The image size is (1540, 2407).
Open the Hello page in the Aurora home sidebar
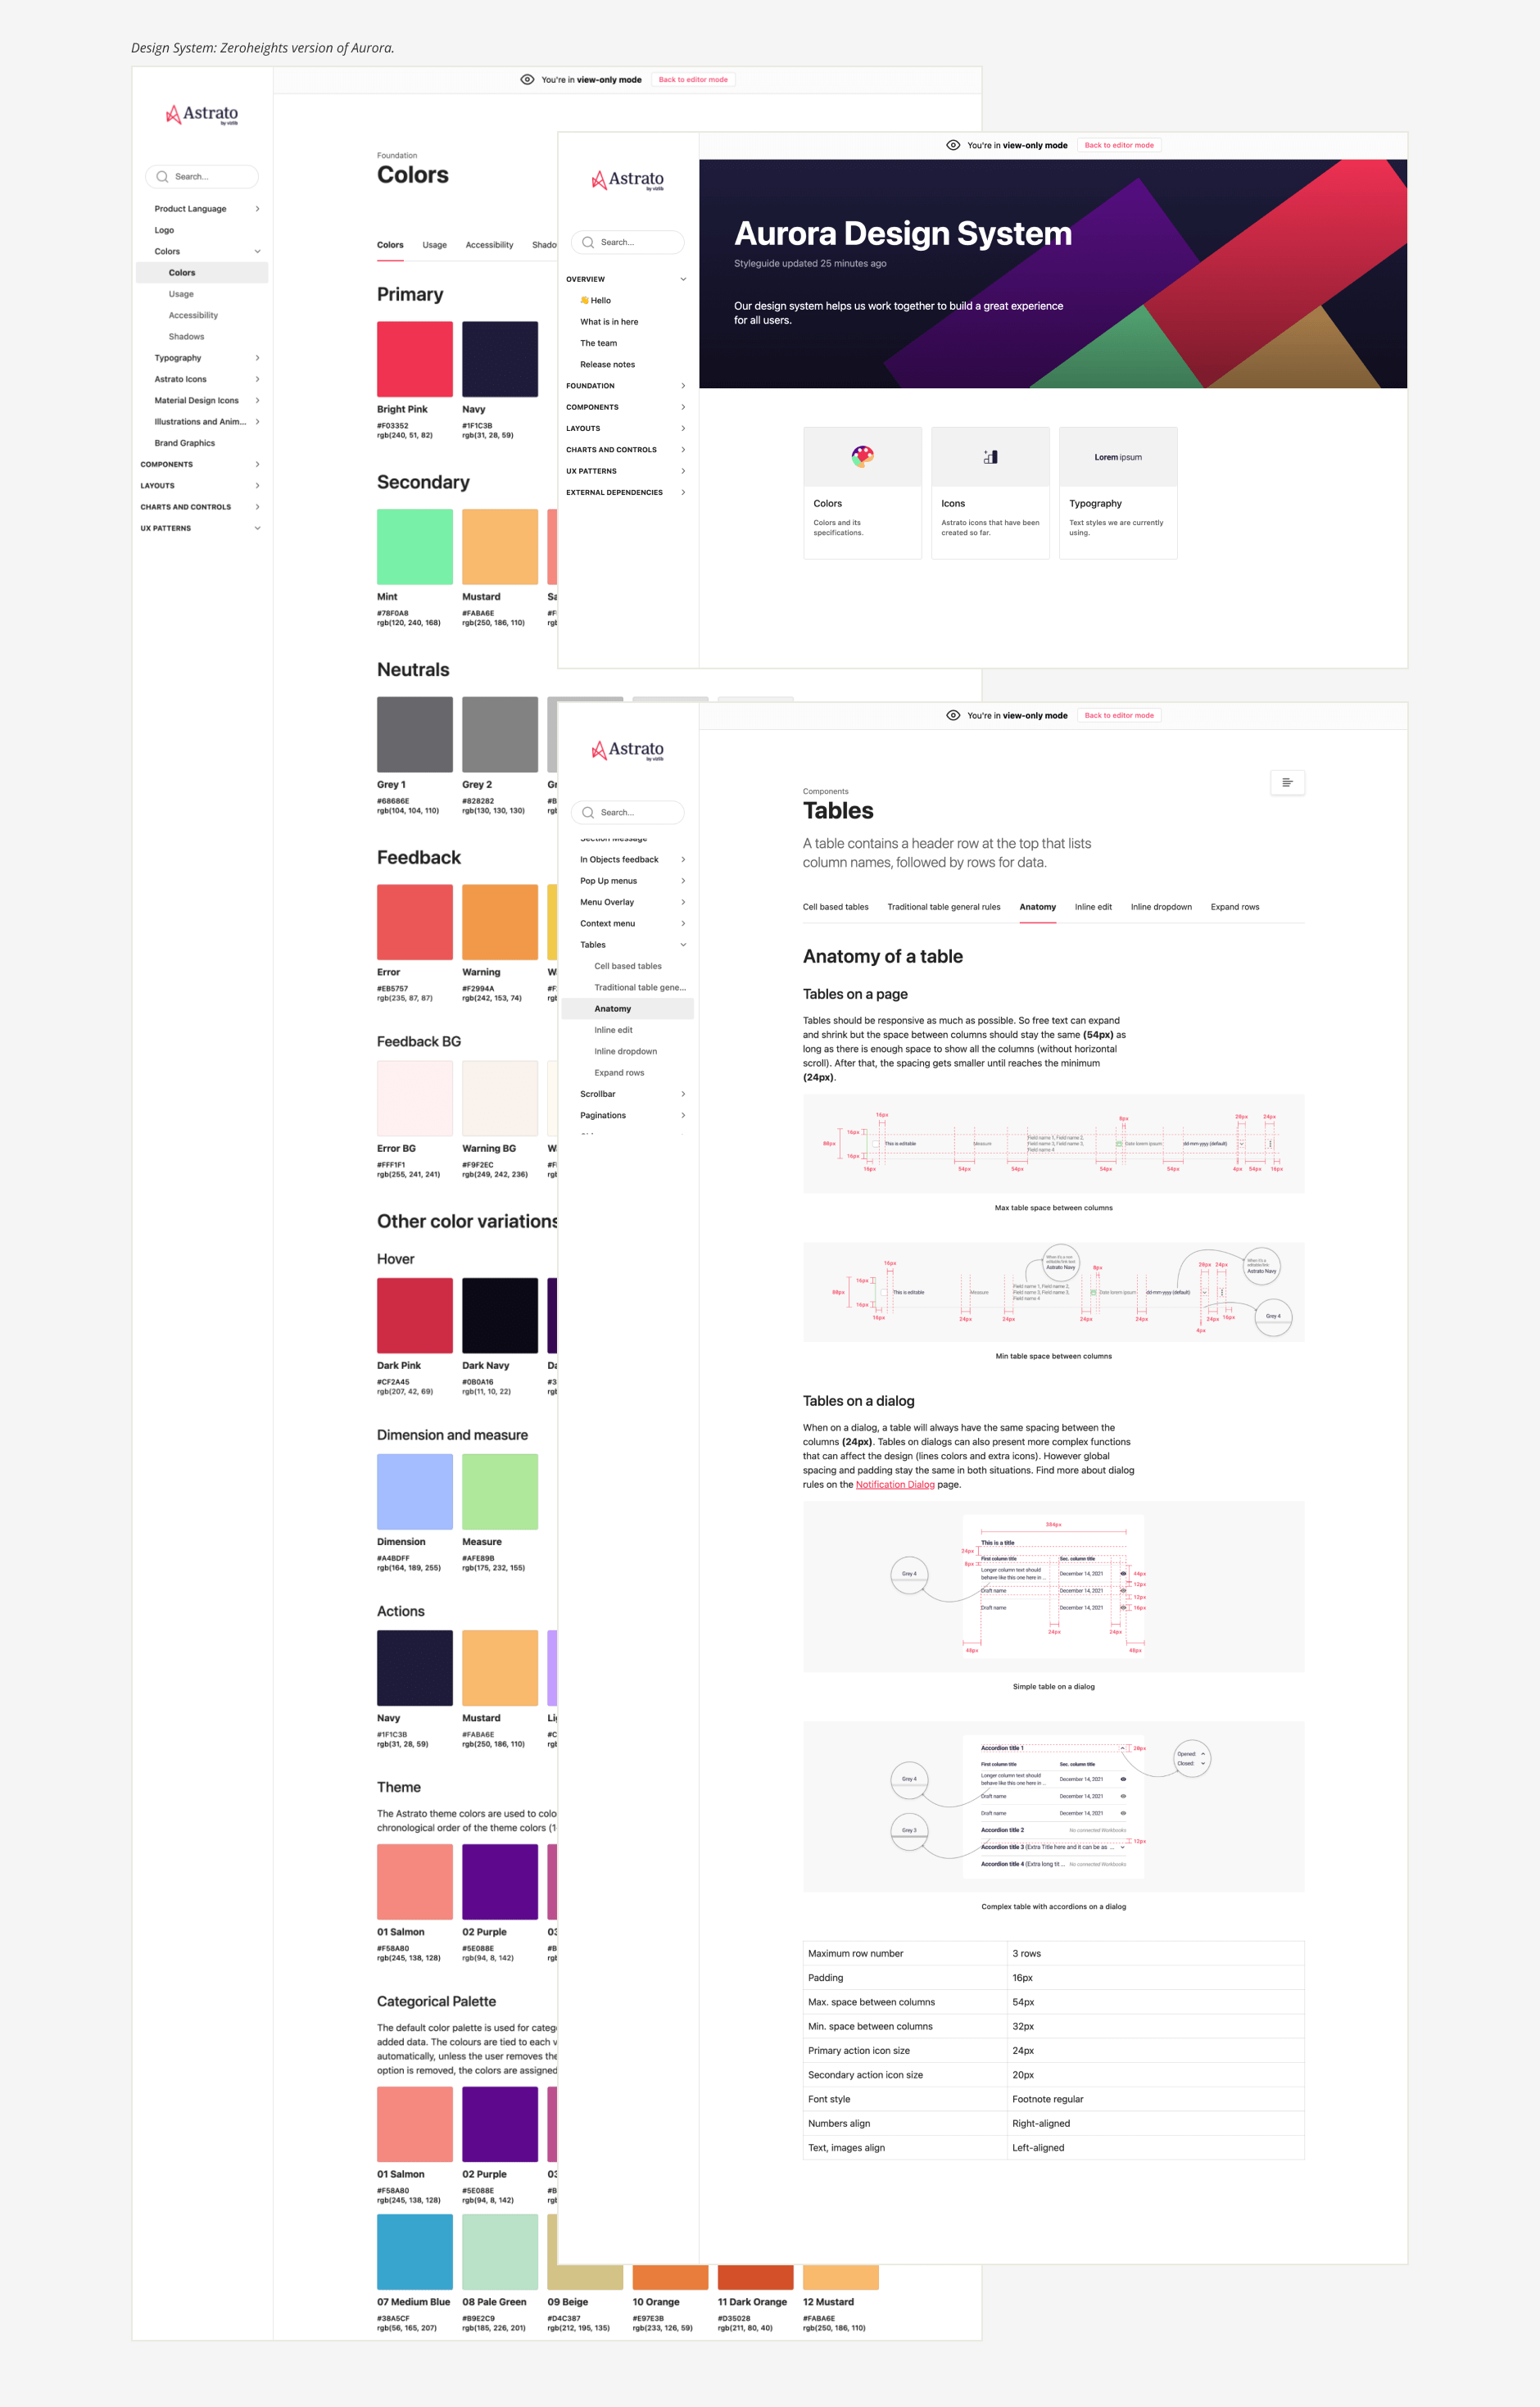pos(596,301)
